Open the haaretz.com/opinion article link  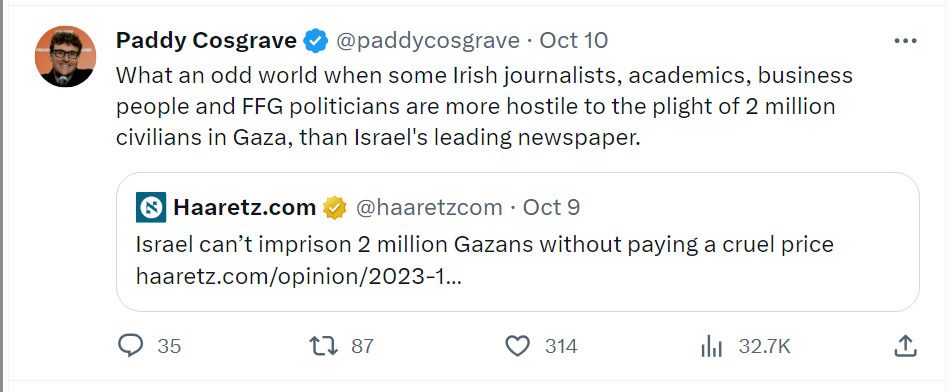(298, 277)
